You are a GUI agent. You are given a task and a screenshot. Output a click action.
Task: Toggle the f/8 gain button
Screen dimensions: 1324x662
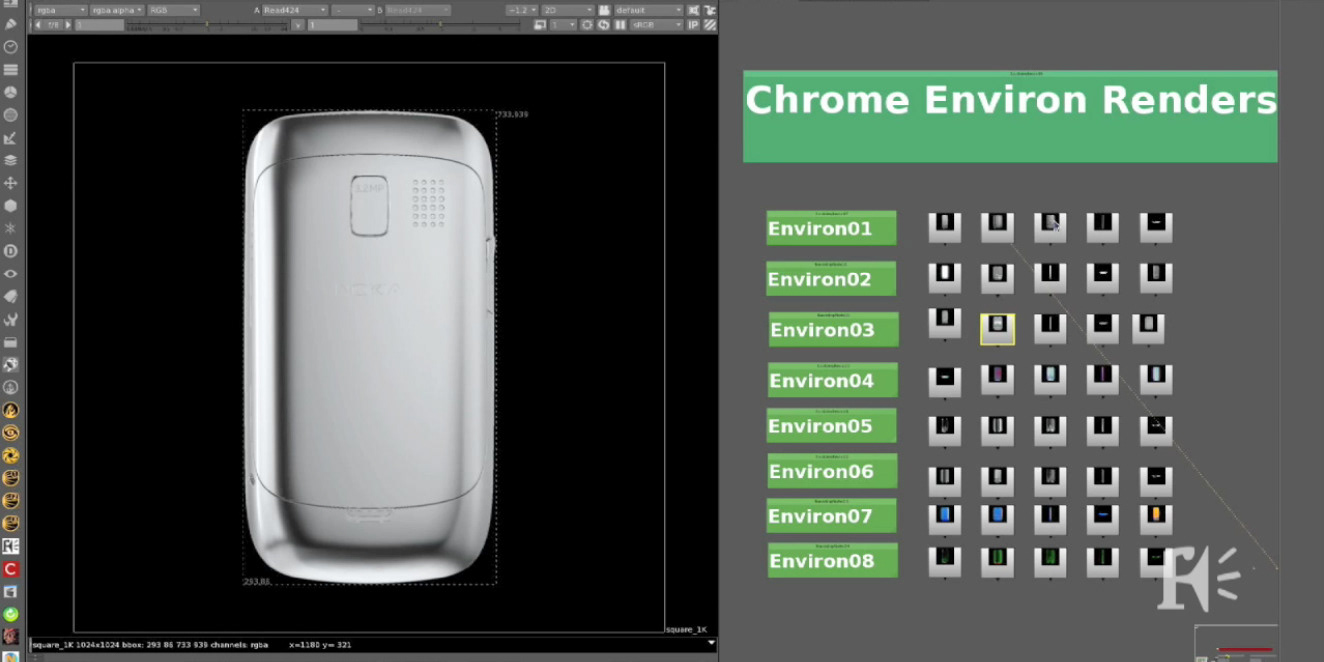pos(53,24)
